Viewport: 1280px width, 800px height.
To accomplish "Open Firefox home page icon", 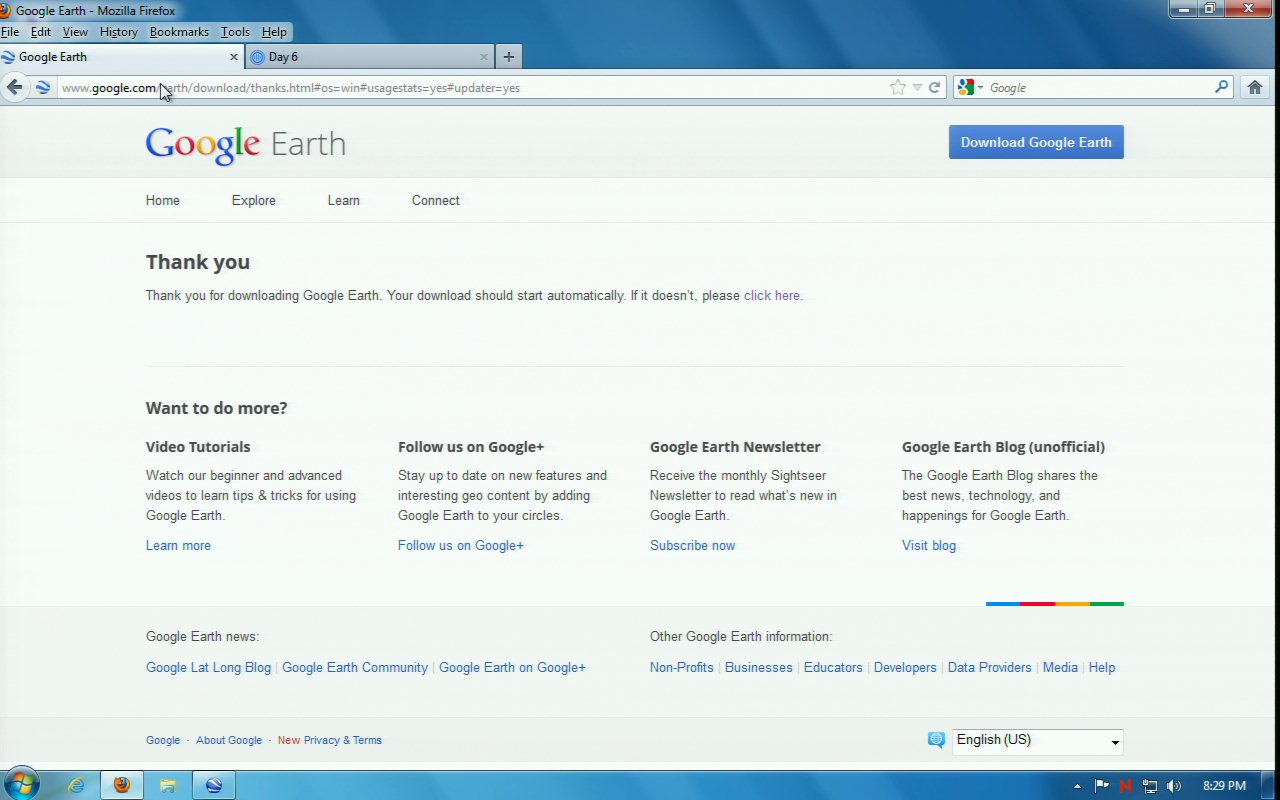I will click(1255, 87).
